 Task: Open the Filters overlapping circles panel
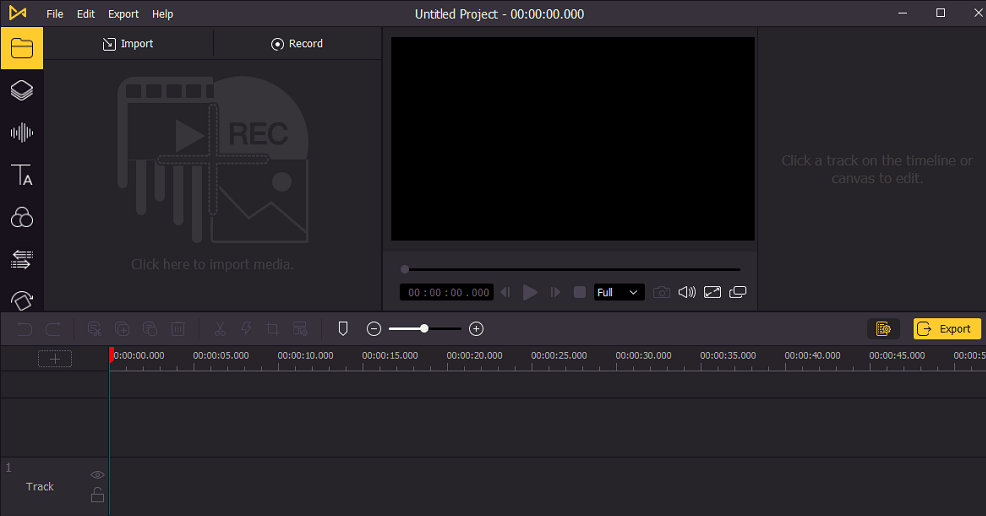22,217
